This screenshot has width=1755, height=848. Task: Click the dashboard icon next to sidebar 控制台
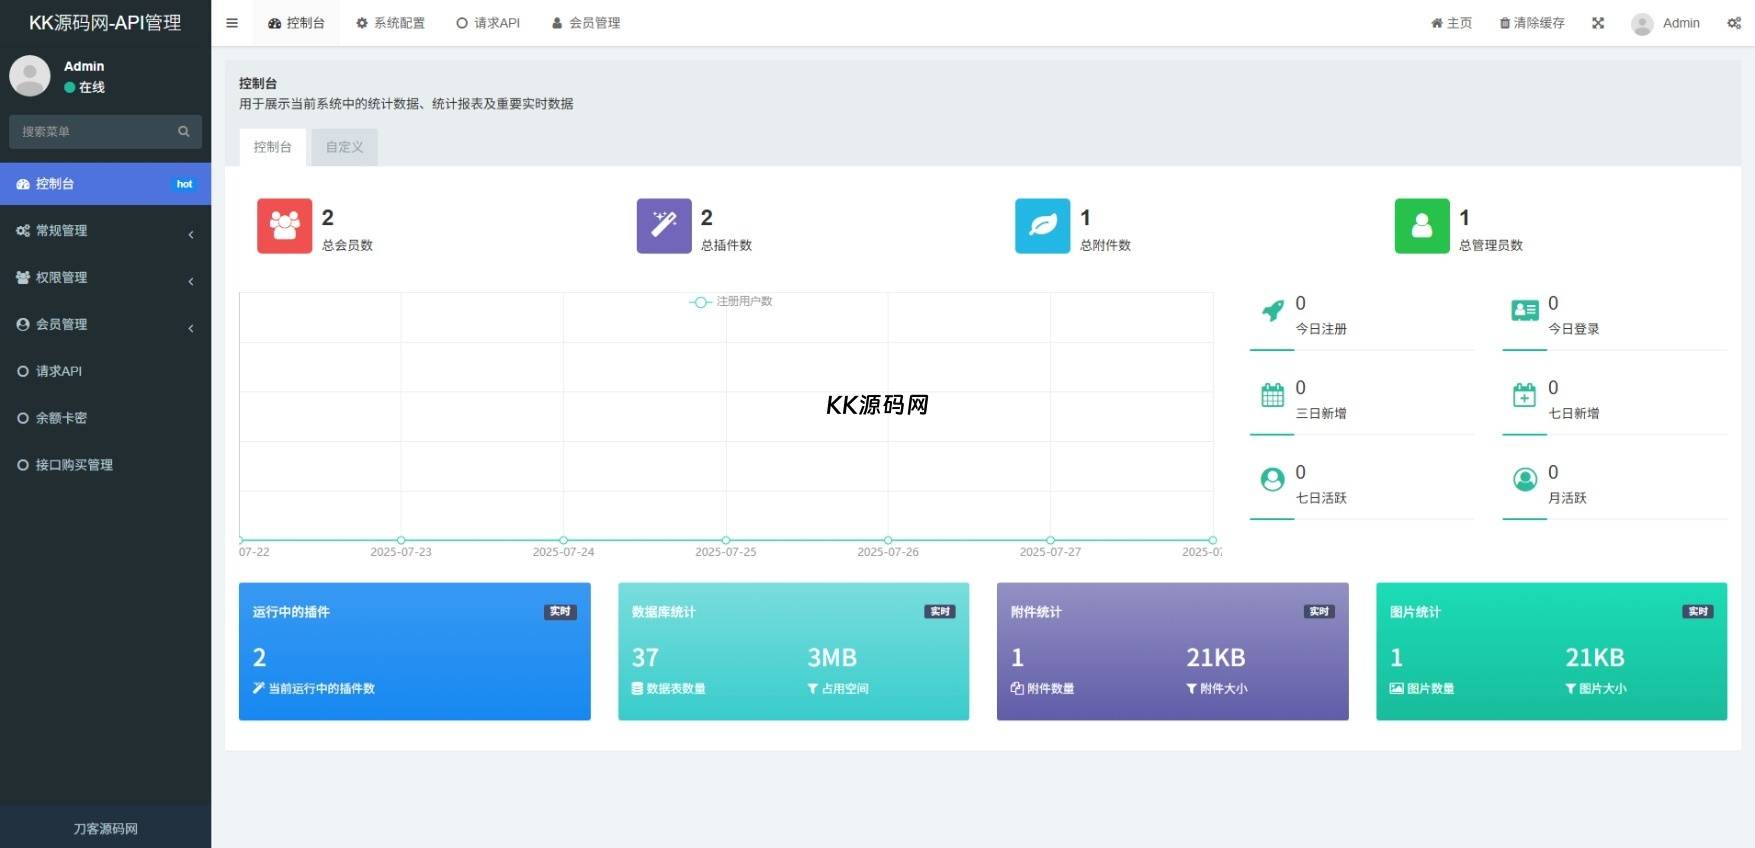(x=23, y=184)
